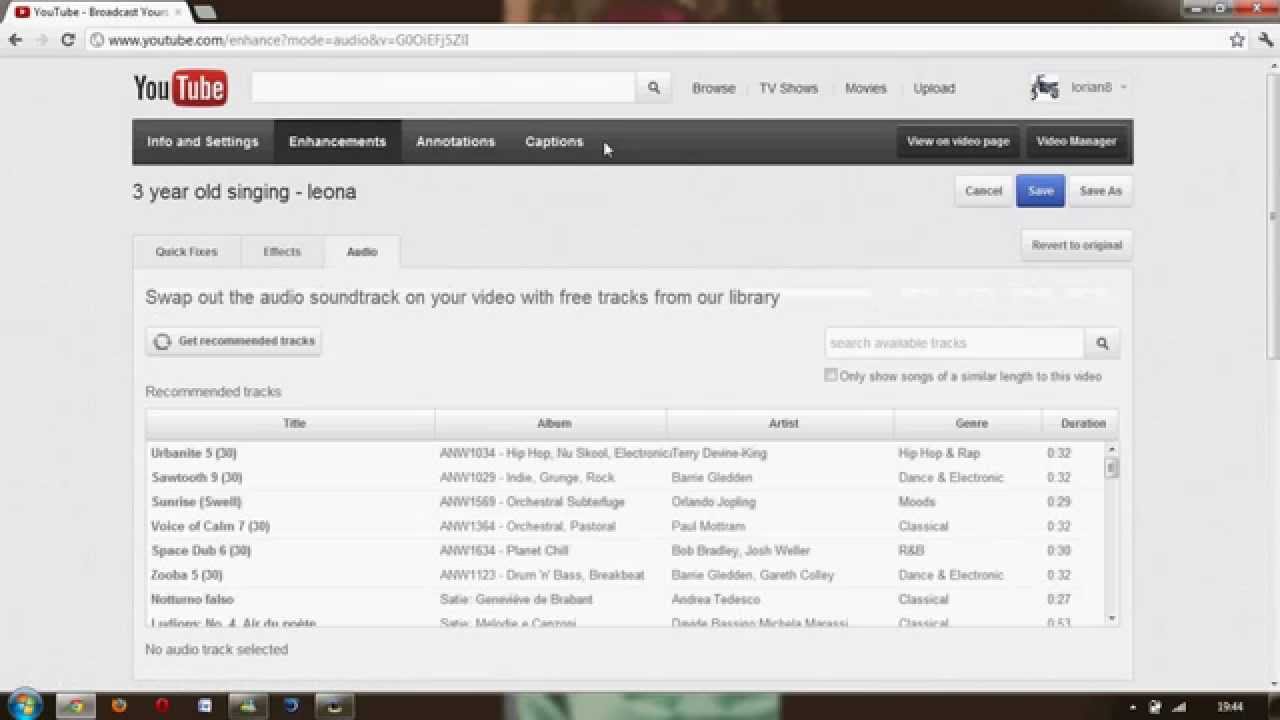Click the blue Save button
This screenshot has height=720, width=1280.
[x=1040, y=191]
